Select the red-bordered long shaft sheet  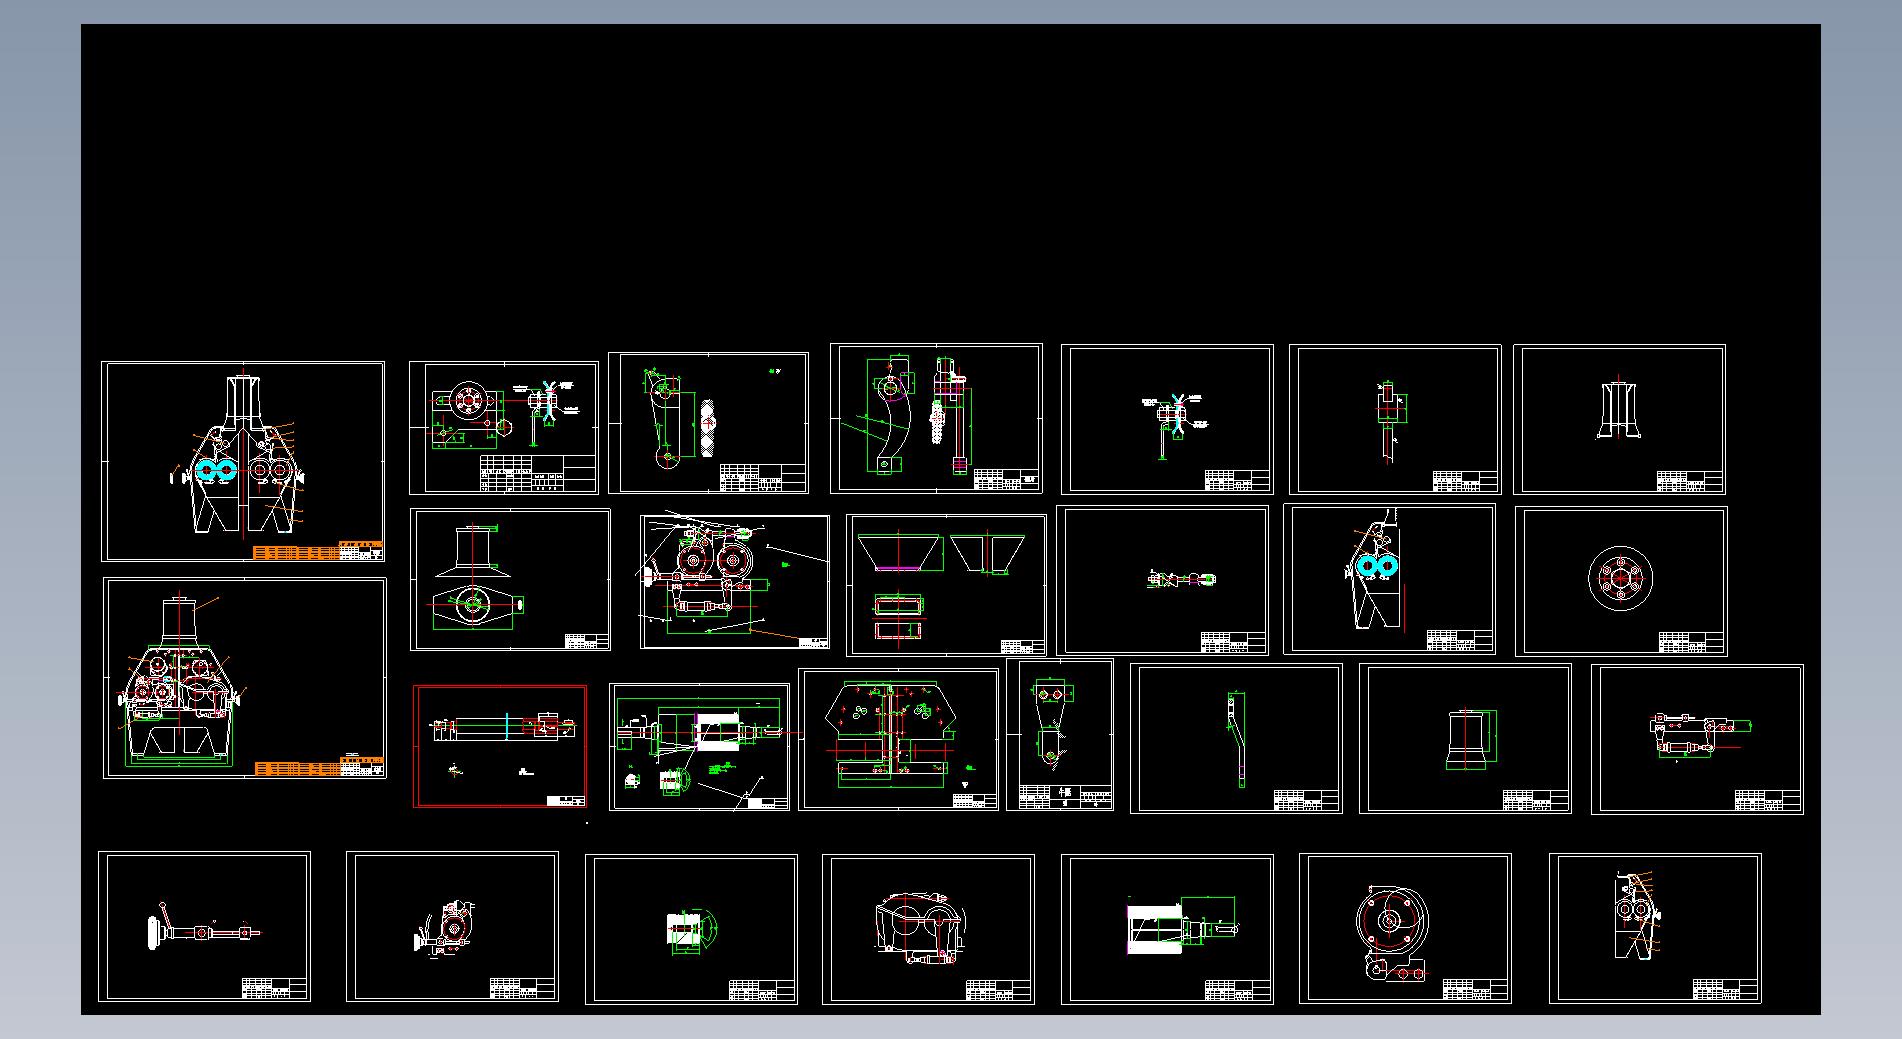click(x=500, y=746)
